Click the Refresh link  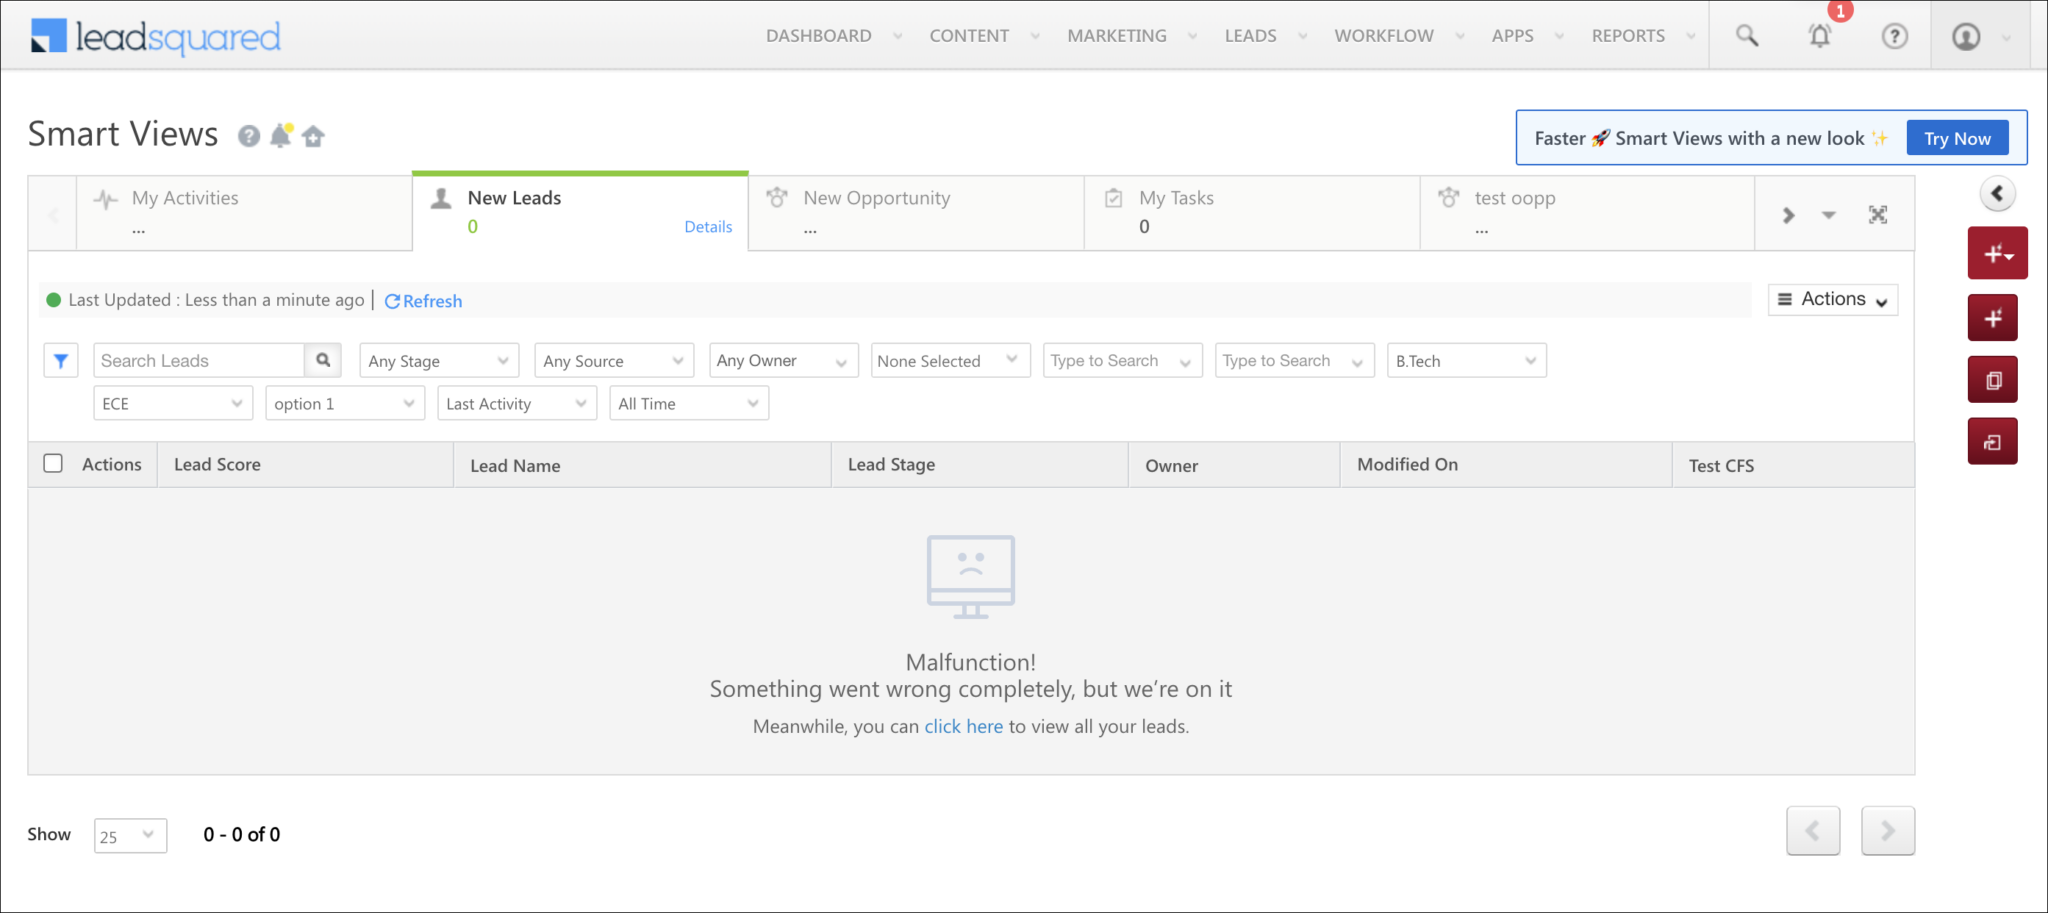(423, 300)
